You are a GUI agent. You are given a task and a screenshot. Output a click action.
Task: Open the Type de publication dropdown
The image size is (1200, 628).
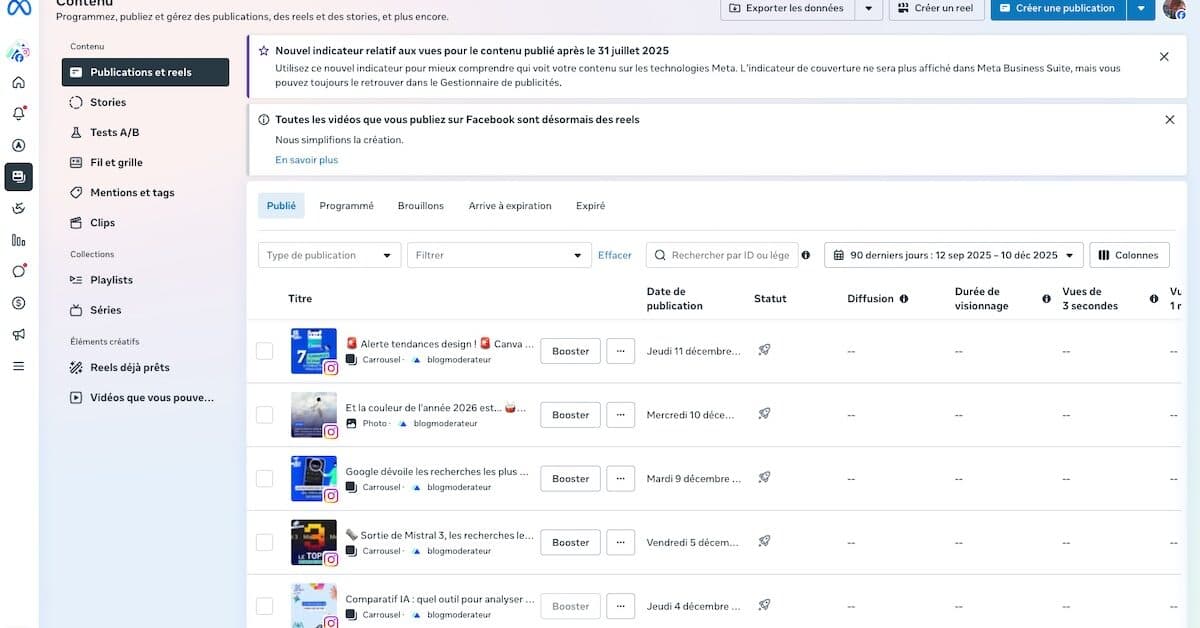pyautogui.click(x=329, y=255)
